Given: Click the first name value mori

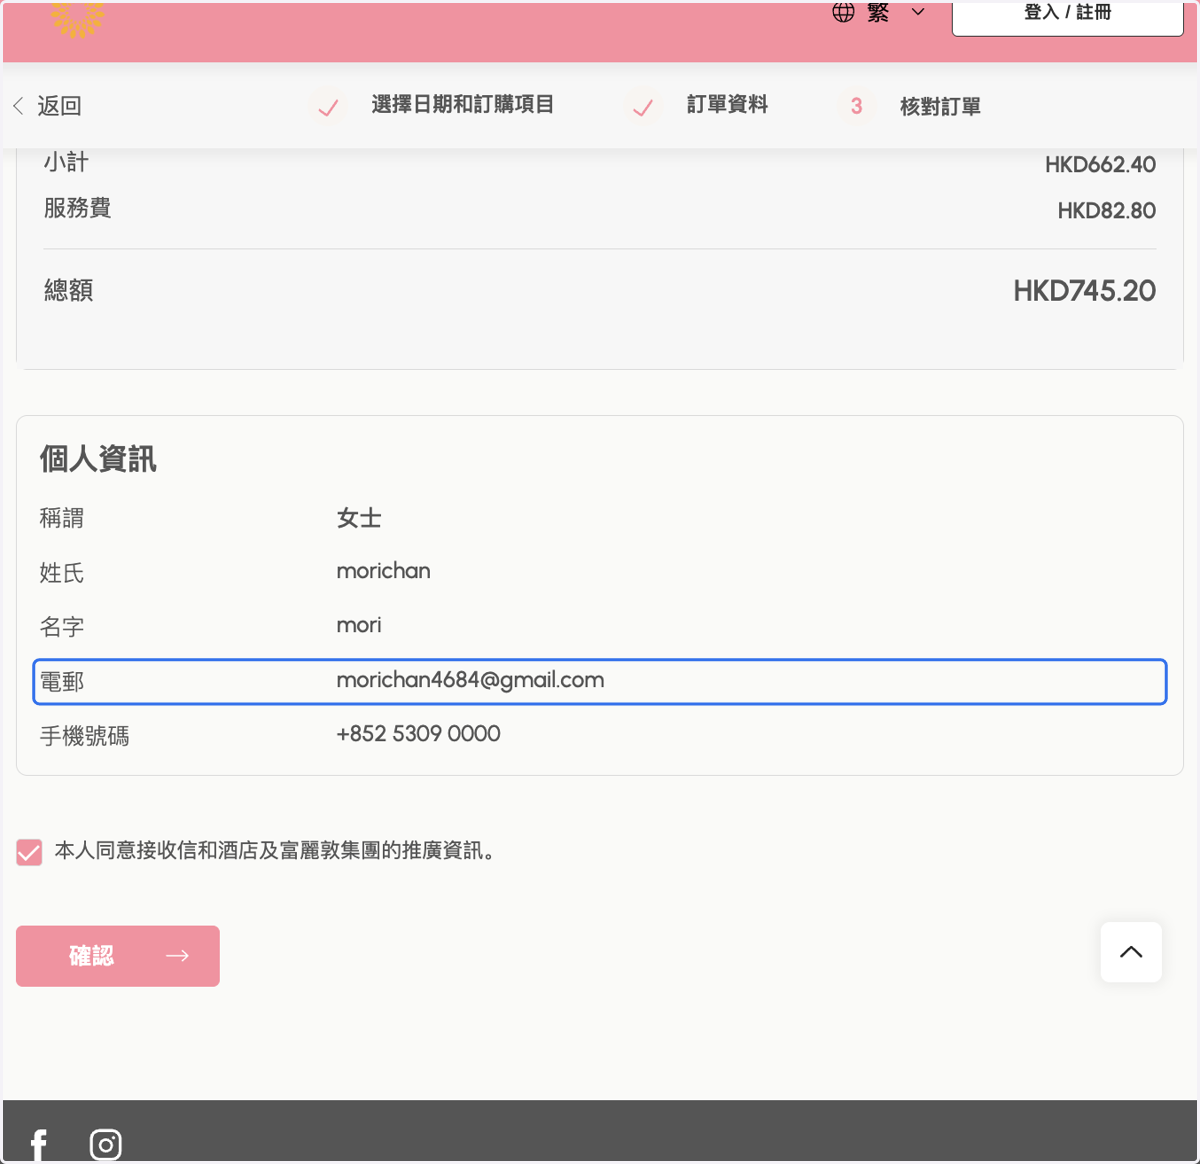Looking at the screenshot, I should (x=358, y=625).
